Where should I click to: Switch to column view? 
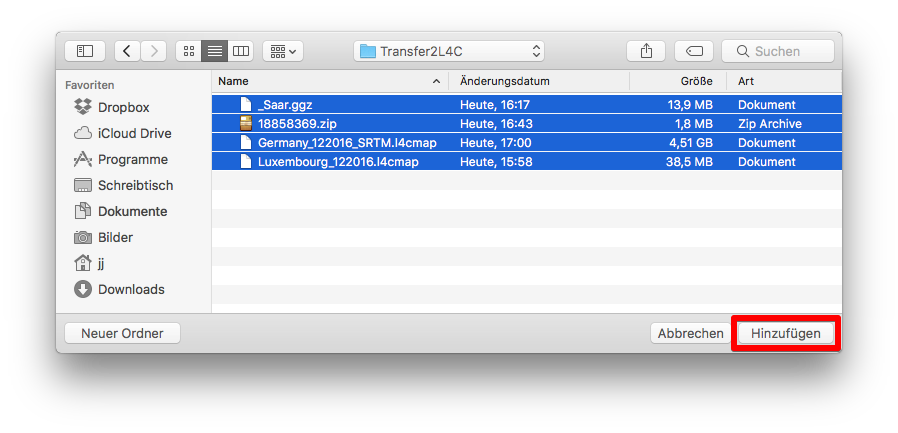pos(240,51)
